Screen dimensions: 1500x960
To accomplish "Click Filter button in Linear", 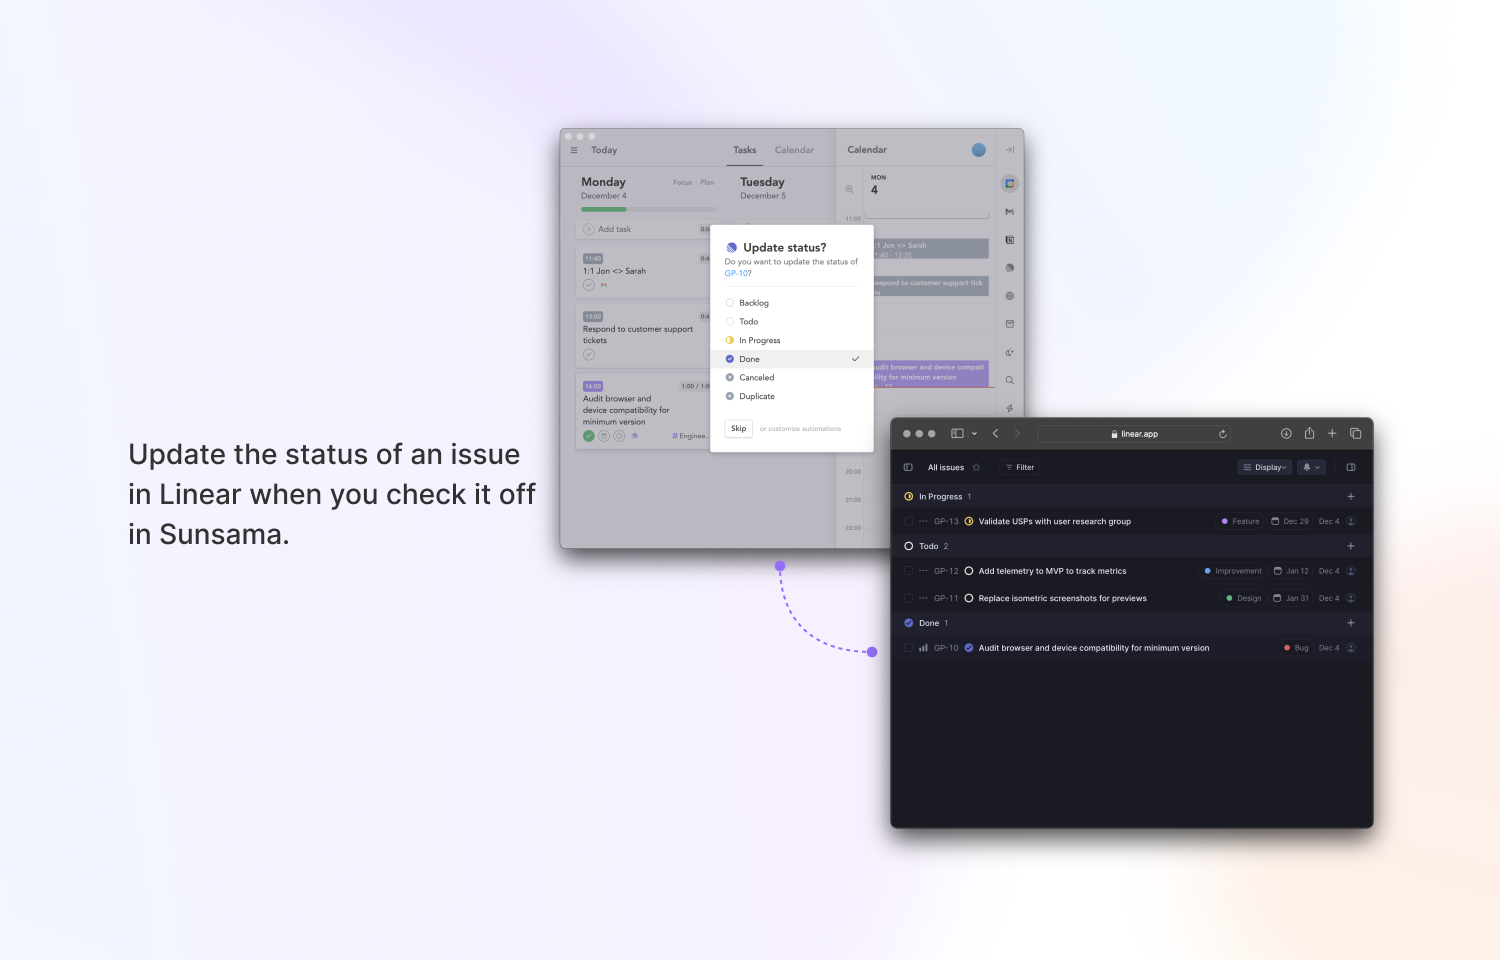I will coord(1020,467).
